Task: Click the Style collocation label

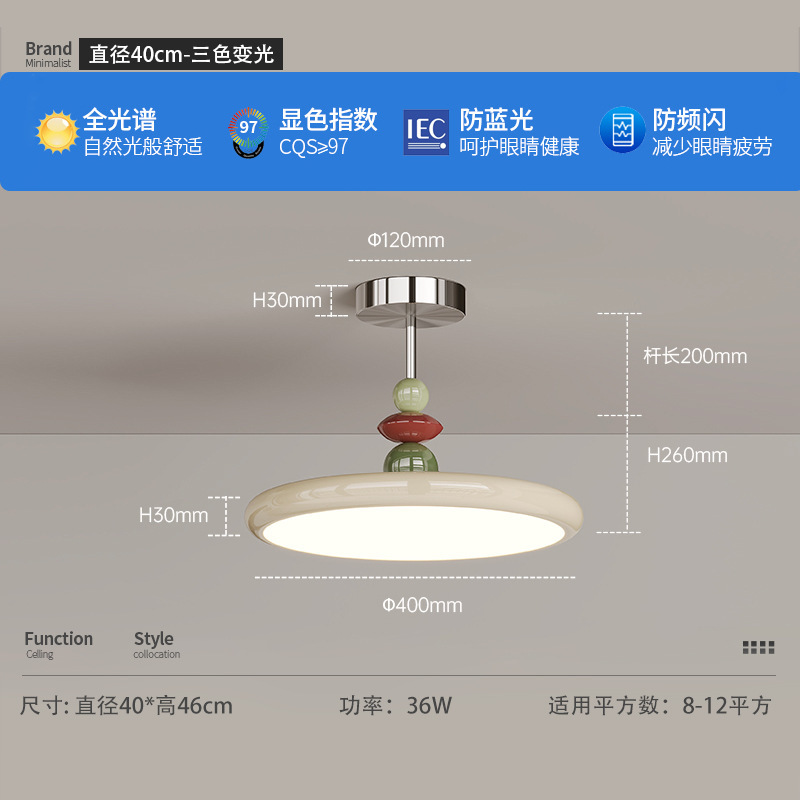Action: point(156,644)
